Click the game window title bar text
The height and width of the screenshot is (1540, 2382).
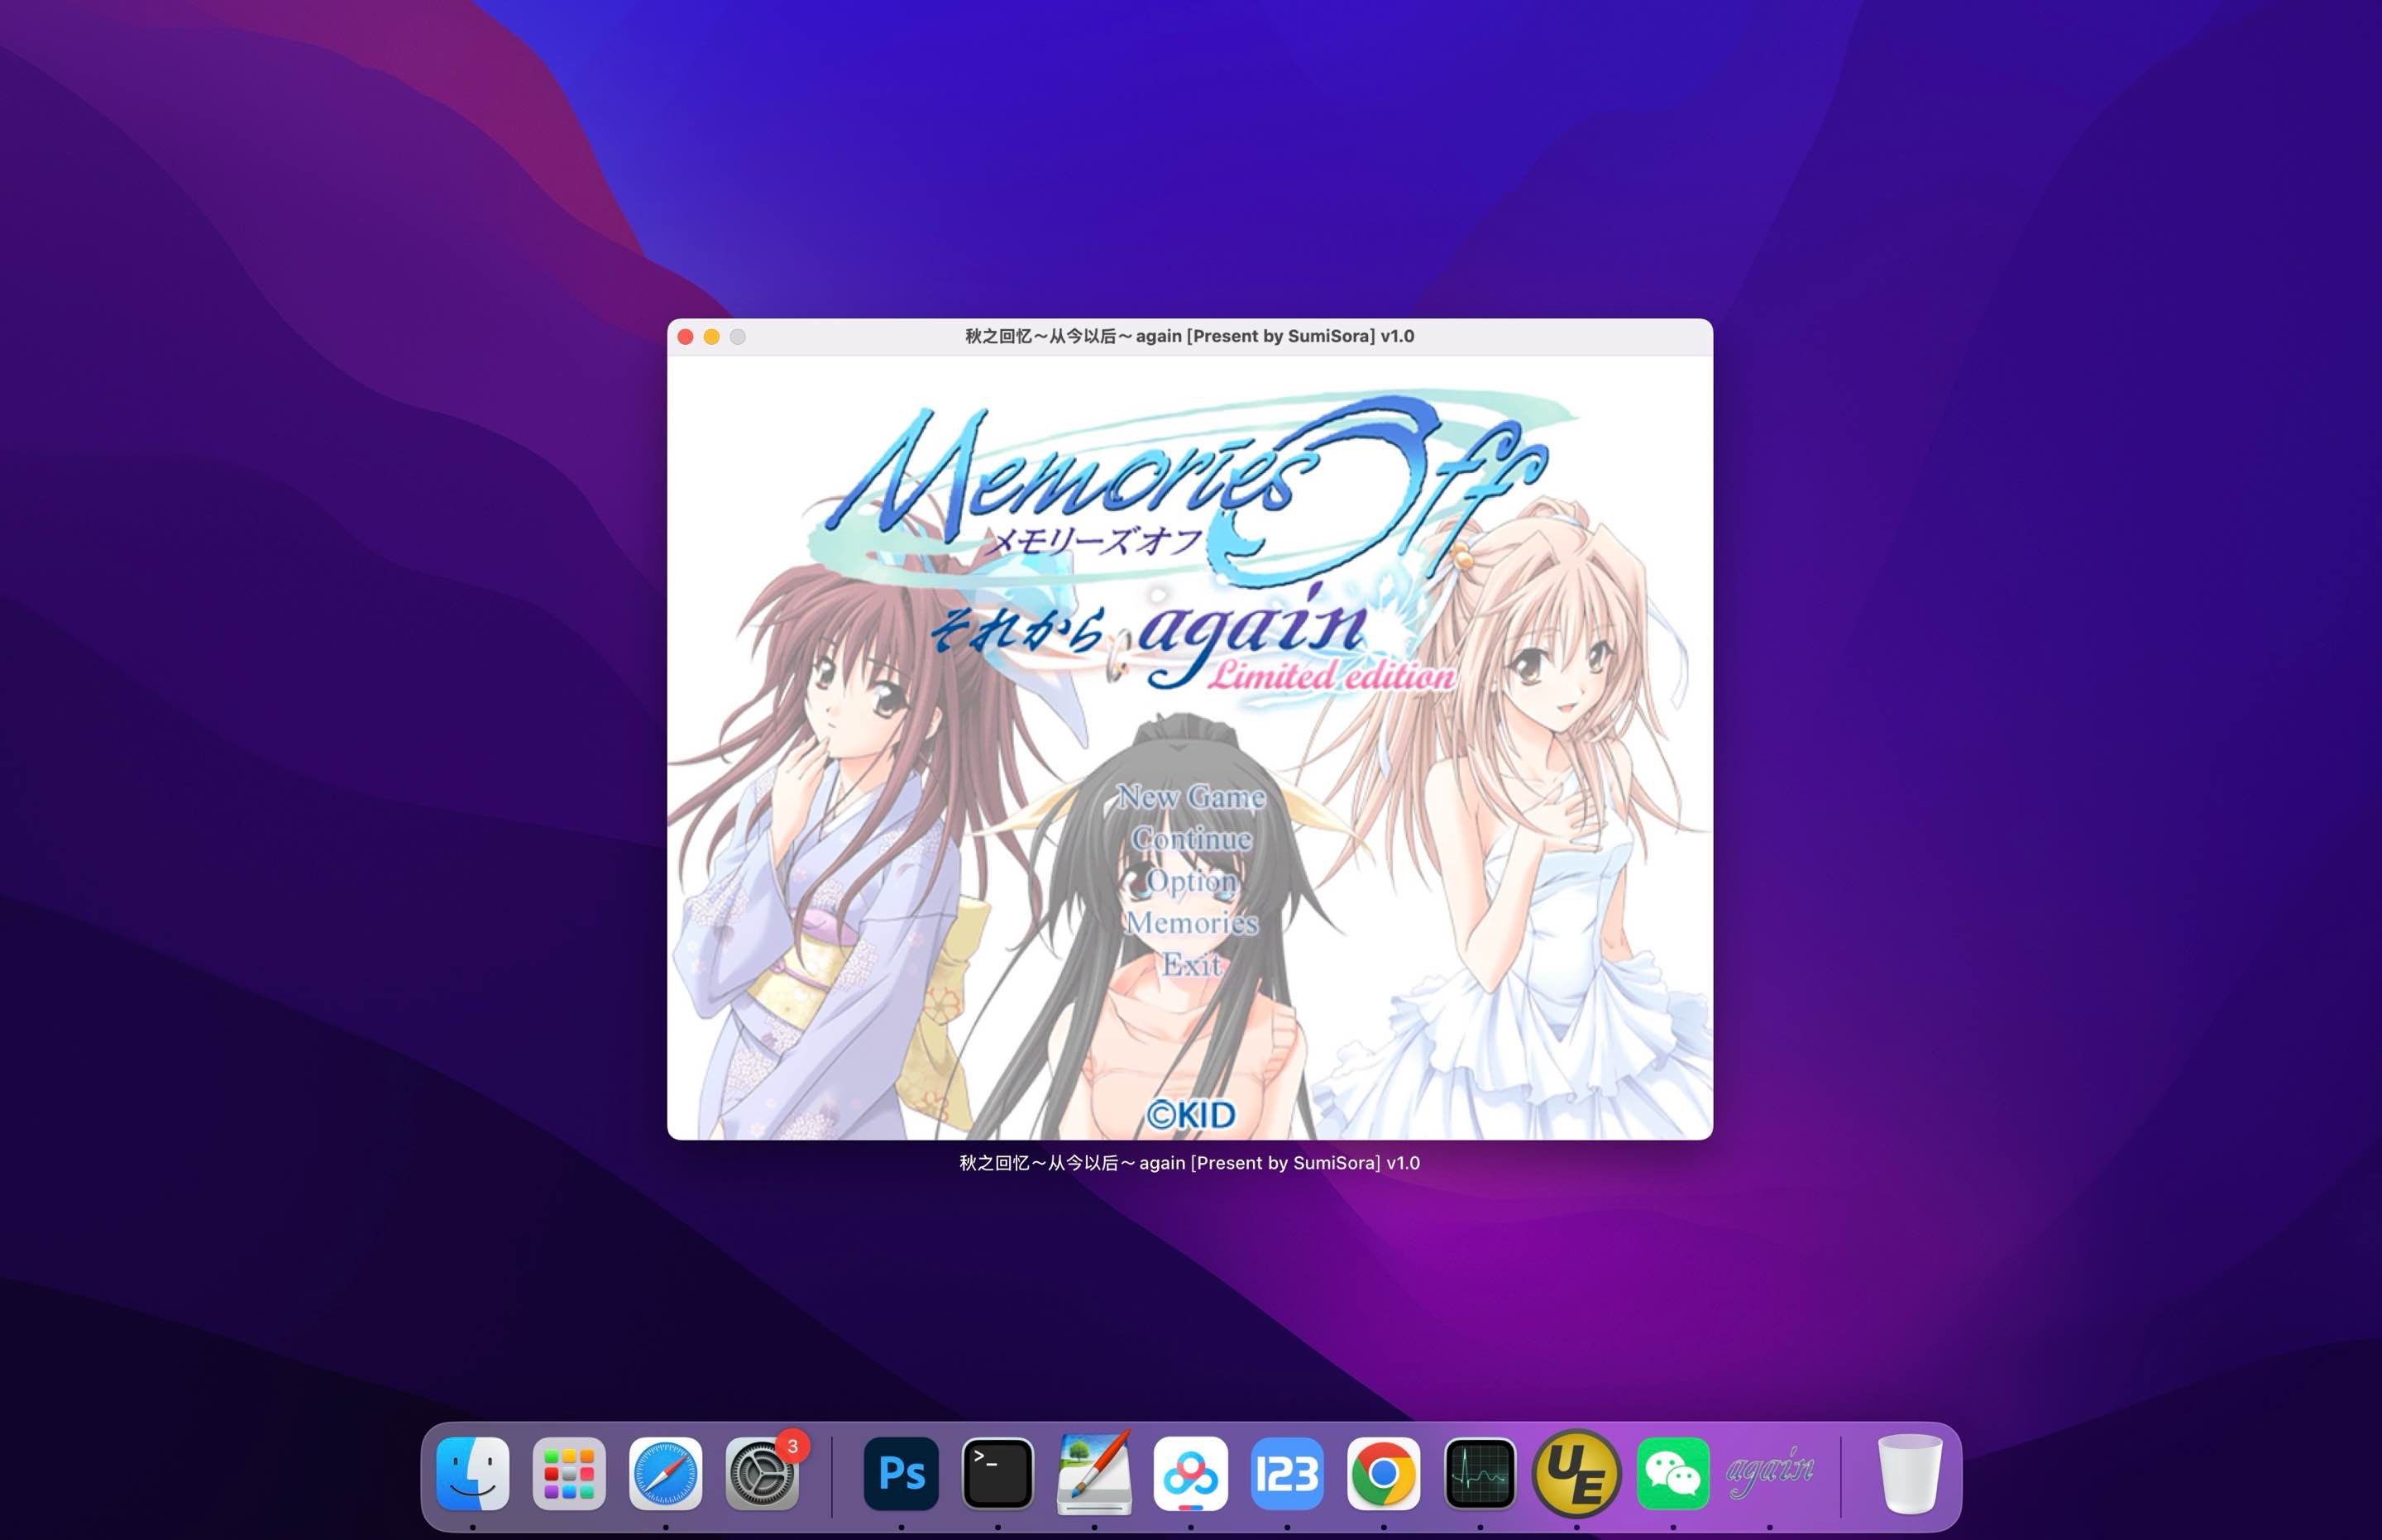[x=1189, y=336]
